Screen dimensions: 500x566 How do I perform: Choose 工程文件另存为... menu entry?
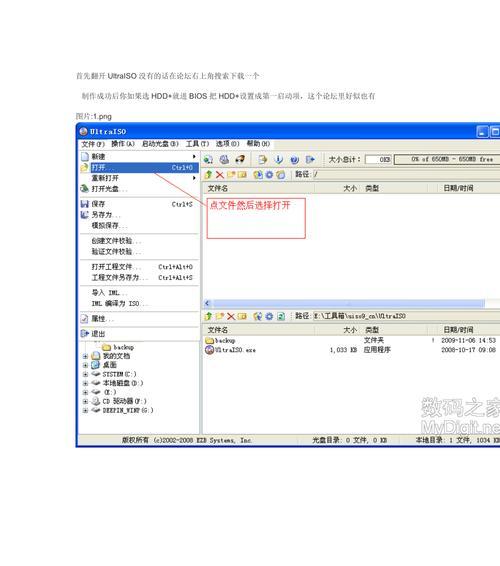pyautogui.click(x=139, y=278)
